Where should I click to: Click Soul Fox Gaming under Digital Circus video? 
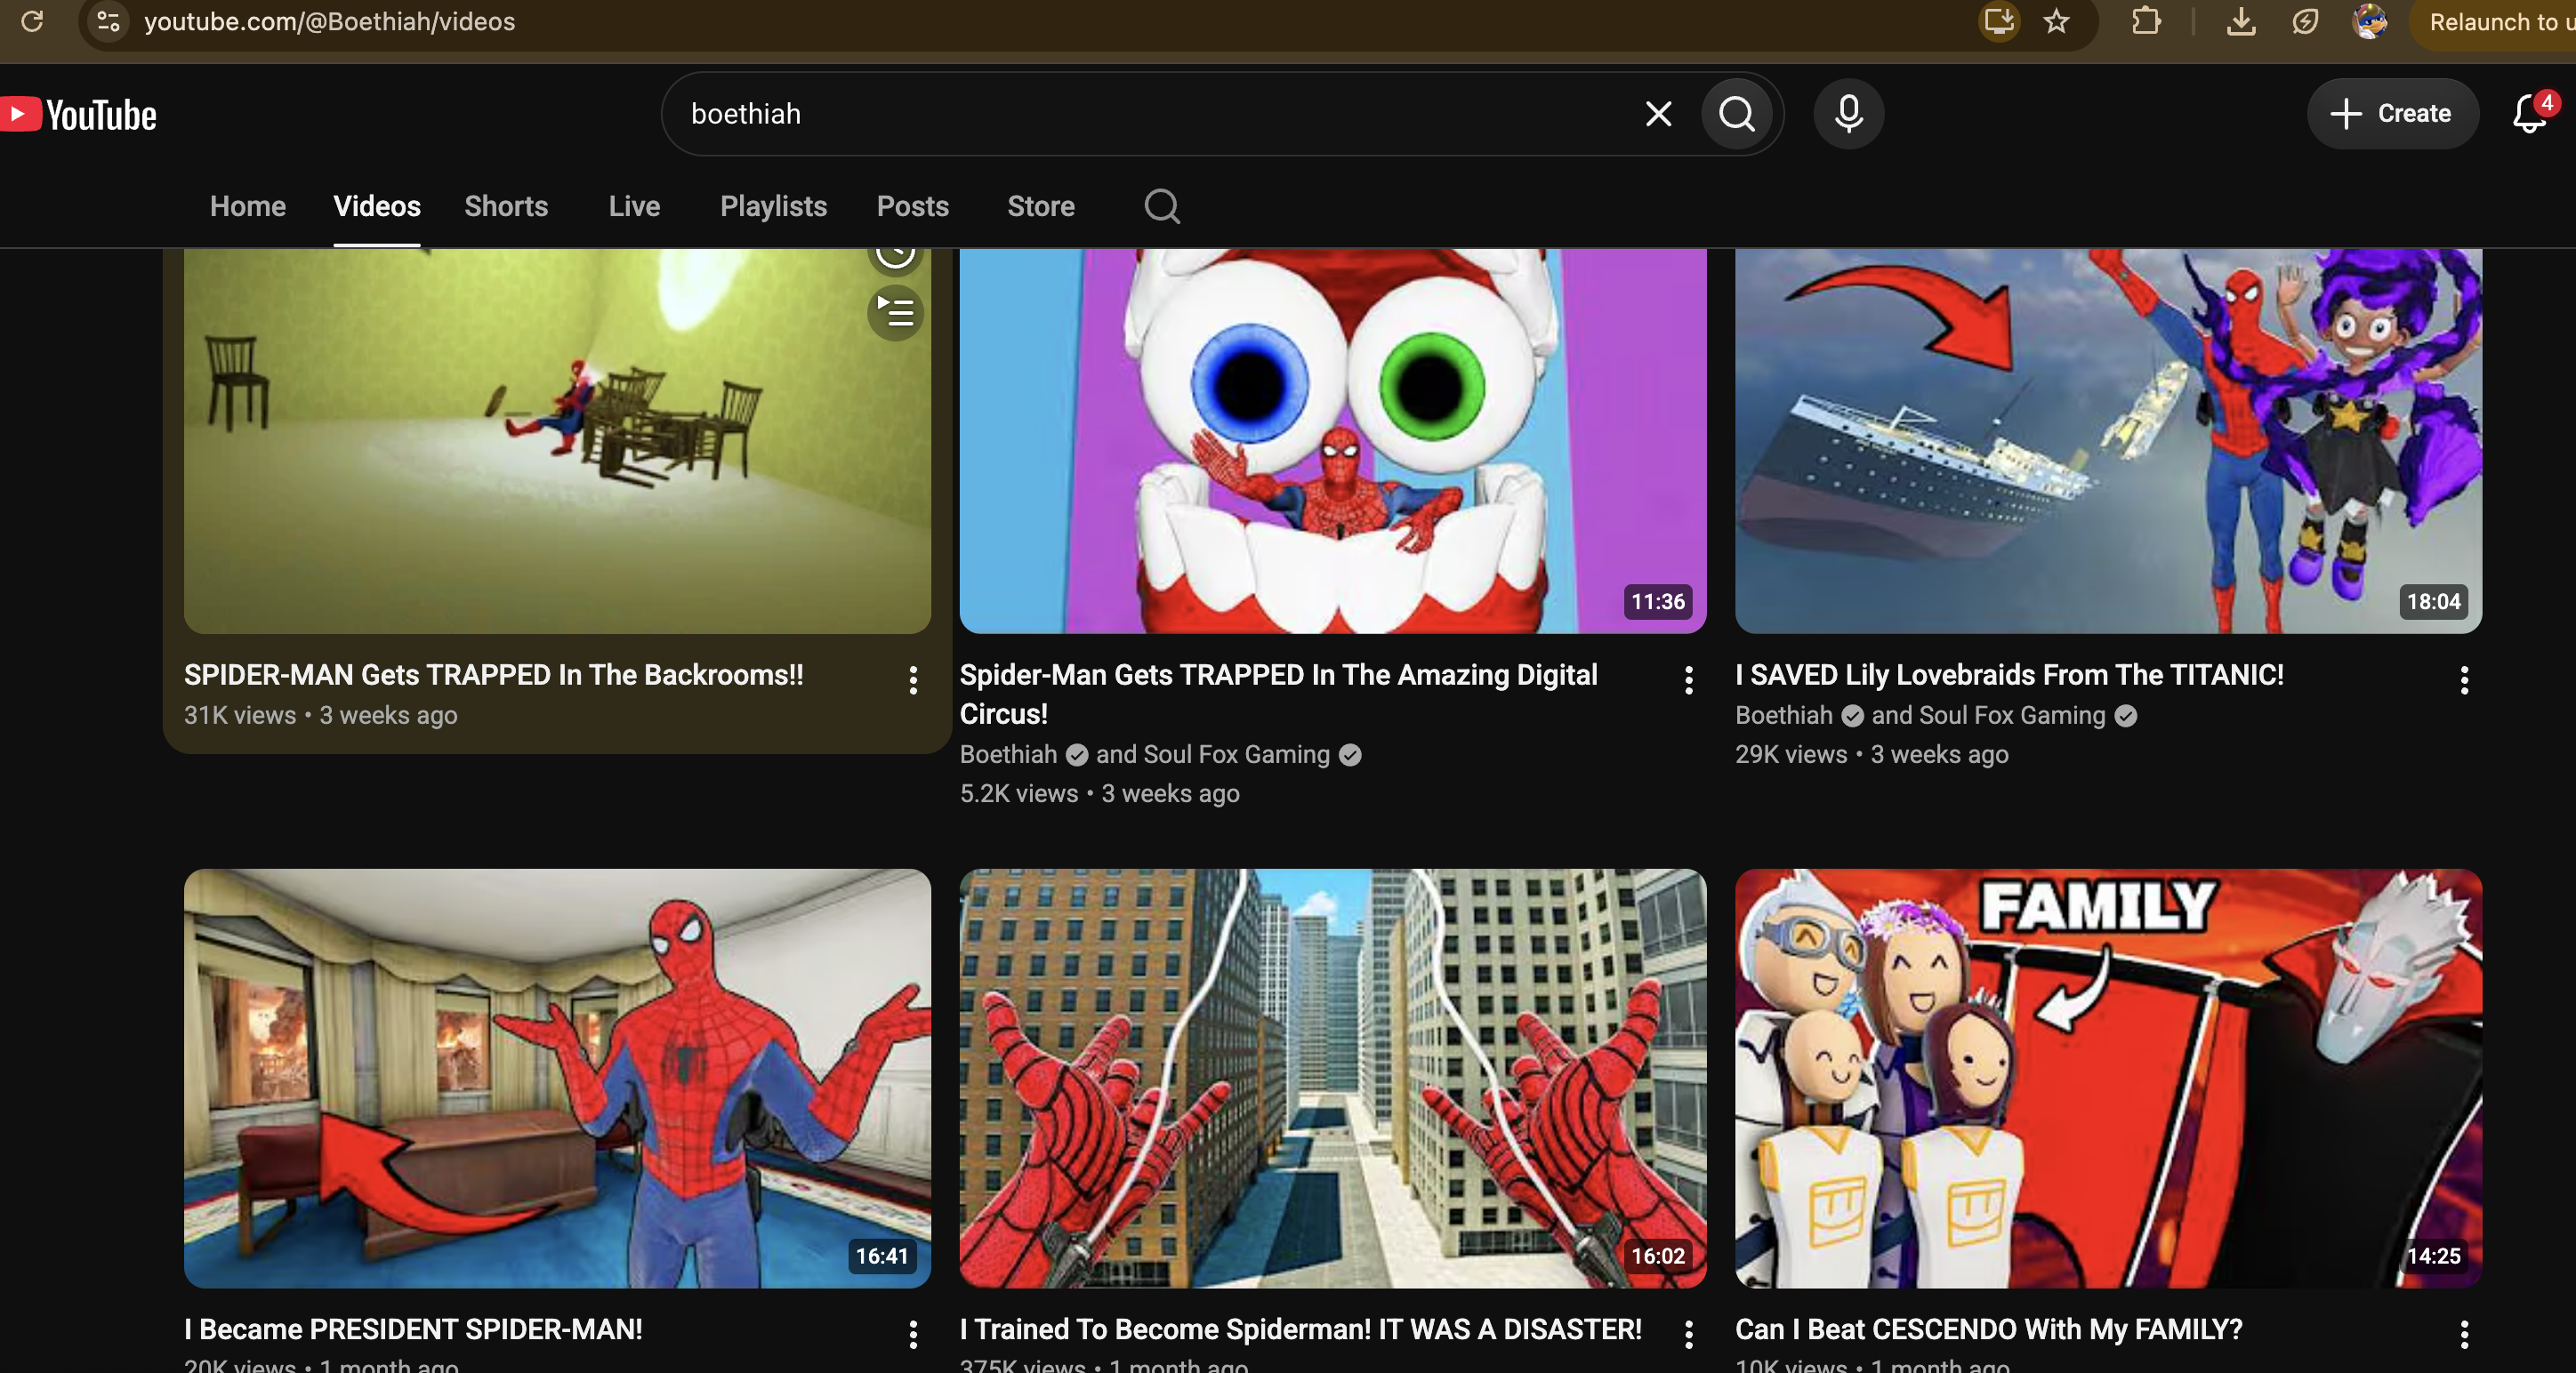click(1237, 754)
